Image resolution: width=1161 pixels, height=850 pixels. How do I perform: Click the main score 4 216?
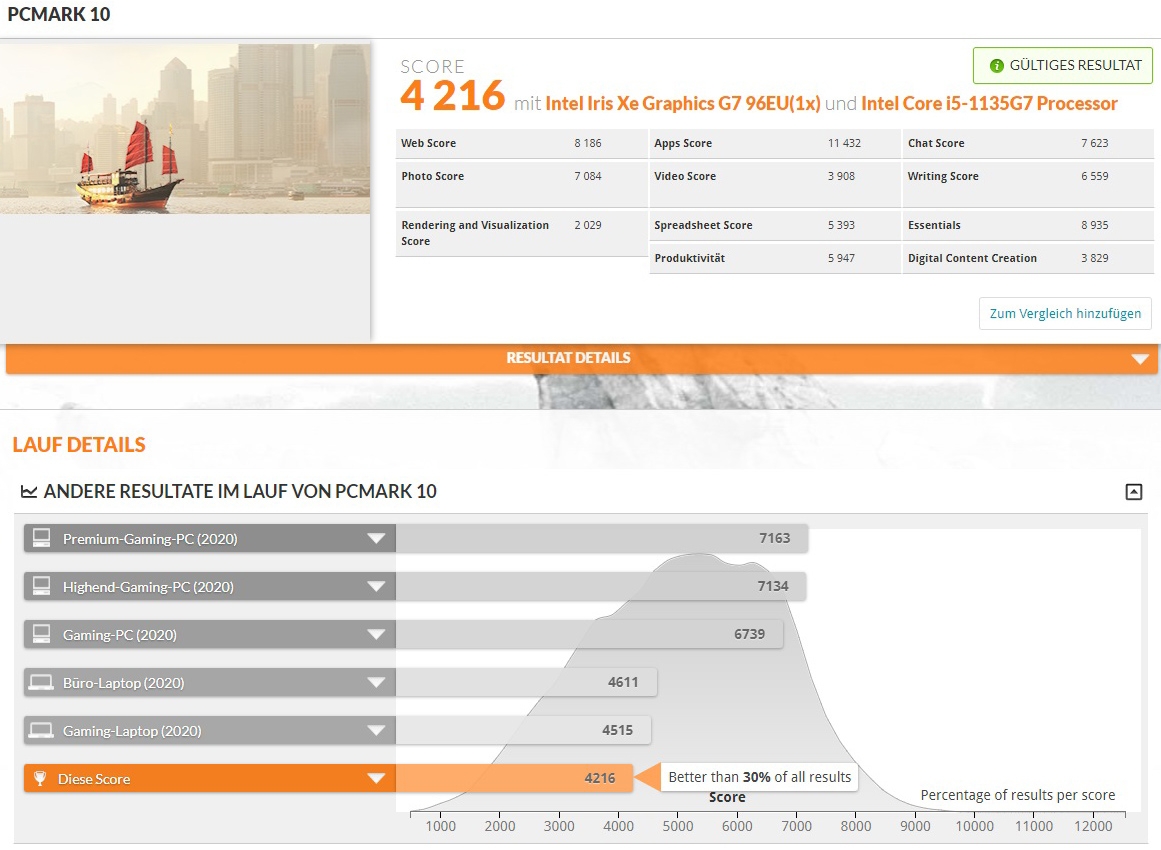(452, 96)
